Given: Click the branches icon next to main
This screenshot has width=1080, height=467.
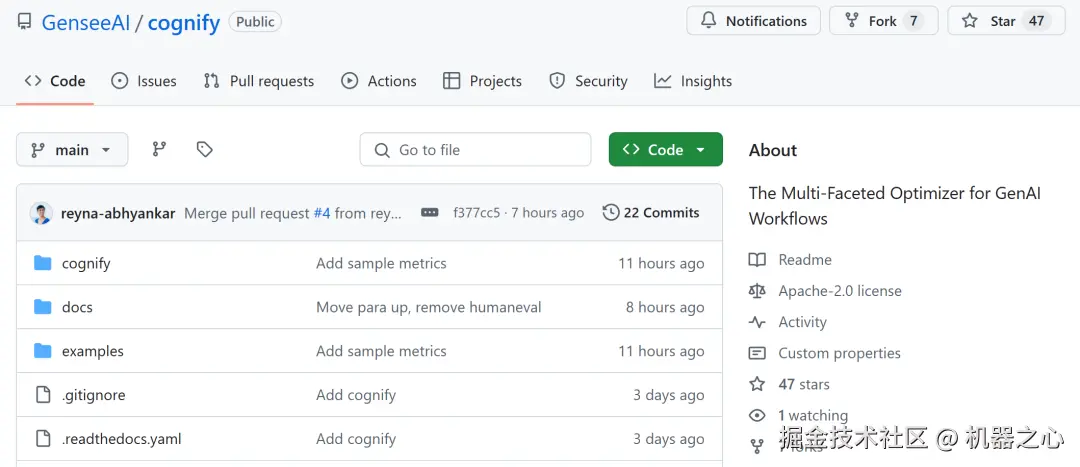Looking at the screenshot, I should pos(159,150).
